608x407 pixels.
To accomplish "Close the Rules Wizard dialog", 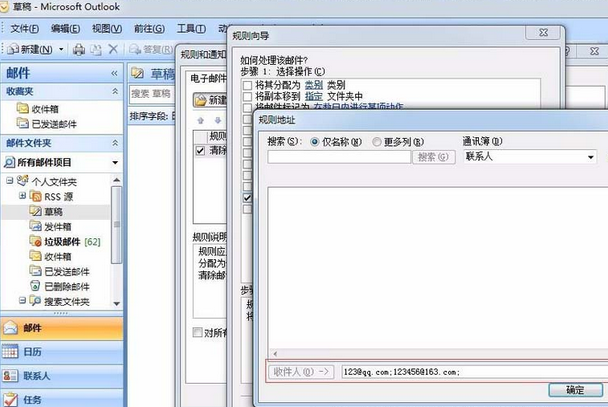I will pos(543,33).
